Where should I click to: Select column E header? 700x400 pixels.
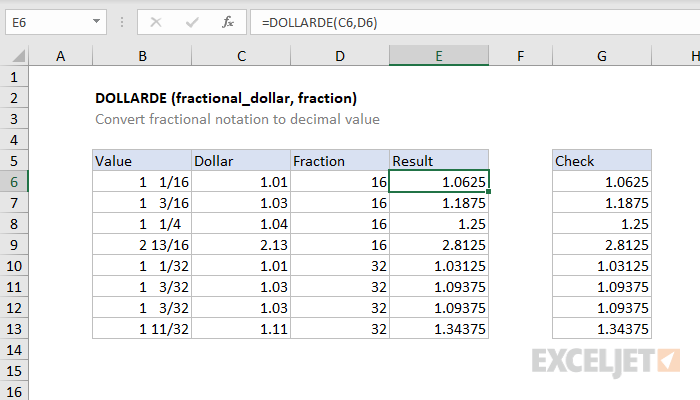tap(439, 56)
